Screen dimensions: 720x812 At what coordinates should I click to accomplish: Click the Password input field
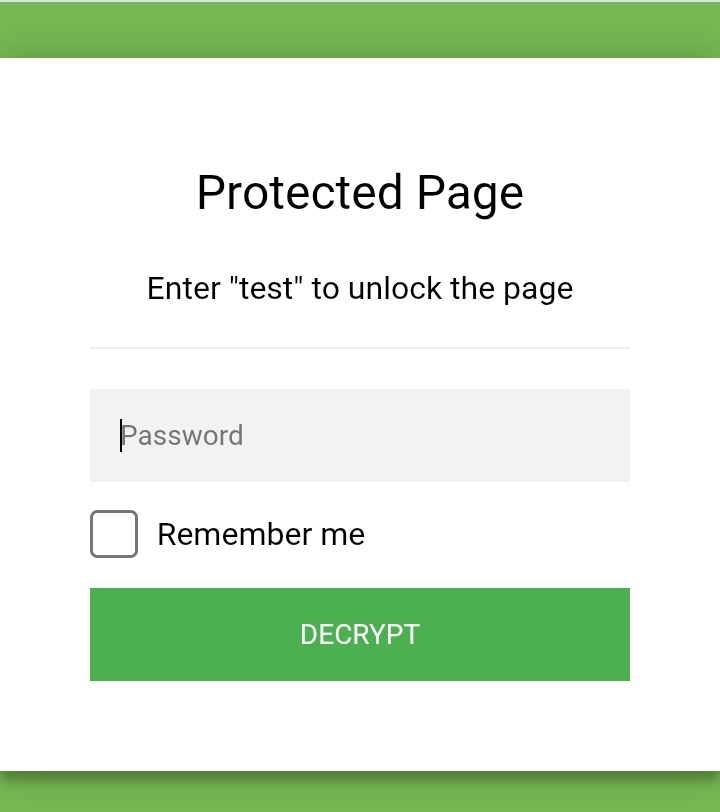[360, 435]
